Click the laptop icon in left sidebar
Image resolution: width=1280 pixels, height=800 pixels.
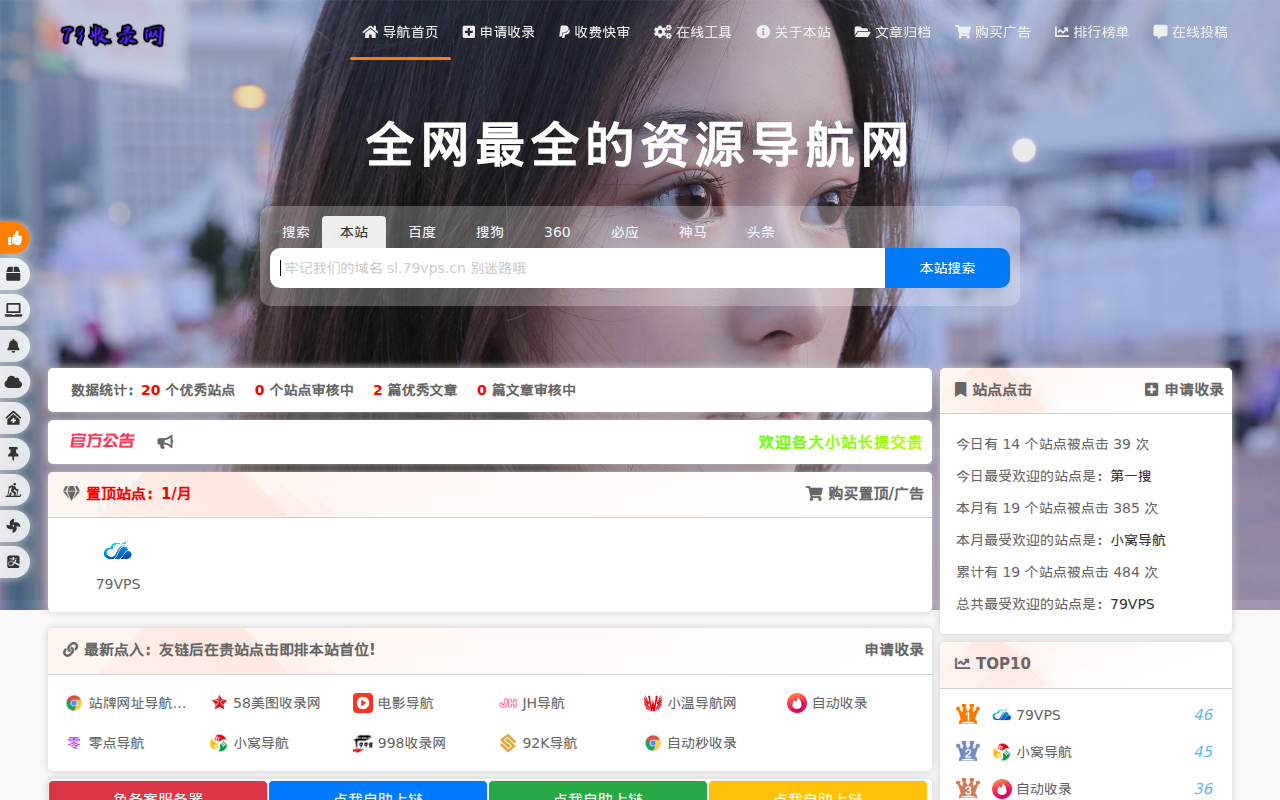click(14, 310)
